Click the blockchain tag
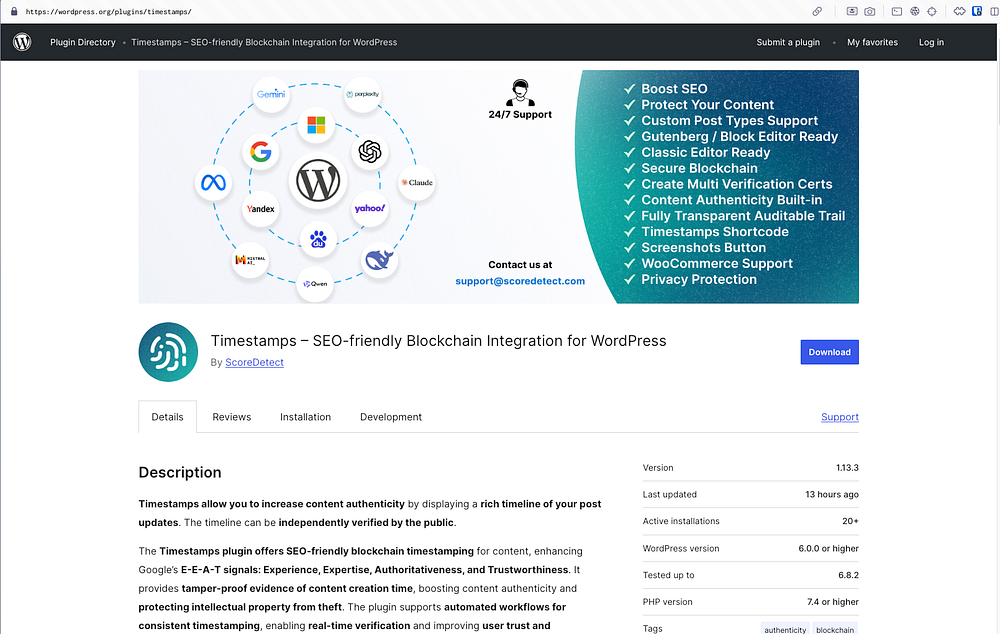 tap(835, 630)
